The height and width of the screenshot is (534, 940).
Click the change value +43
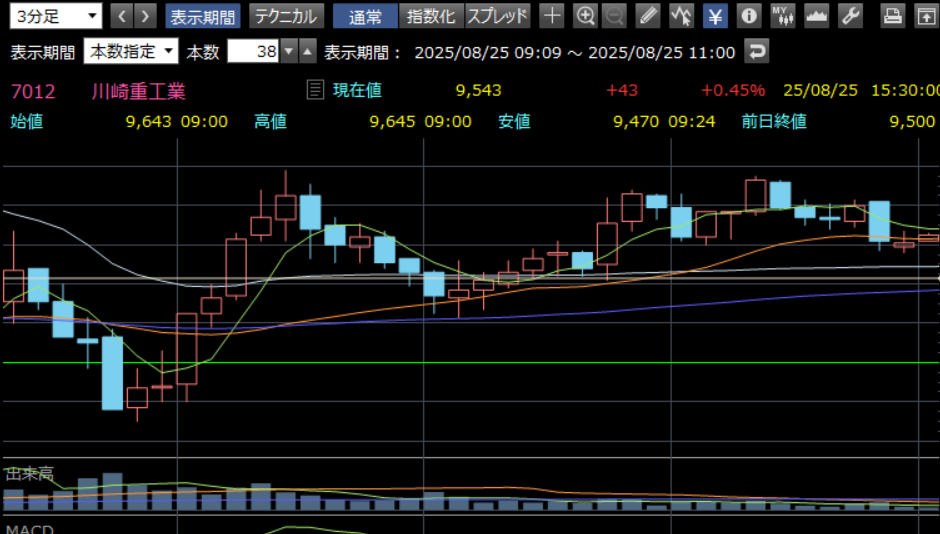(622, 90)
